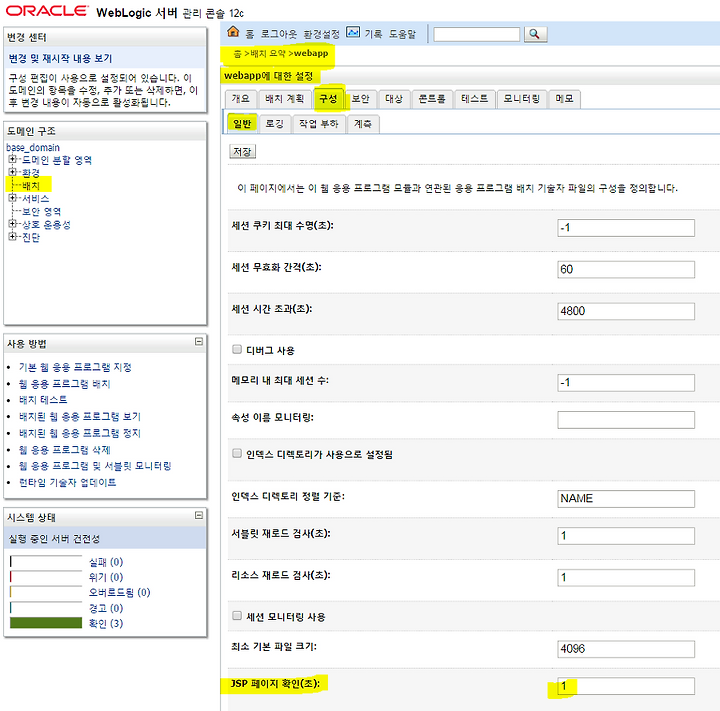Switch to the 대상 tab
The height and width of the screenshot is (711, 720).
(394, 99)
